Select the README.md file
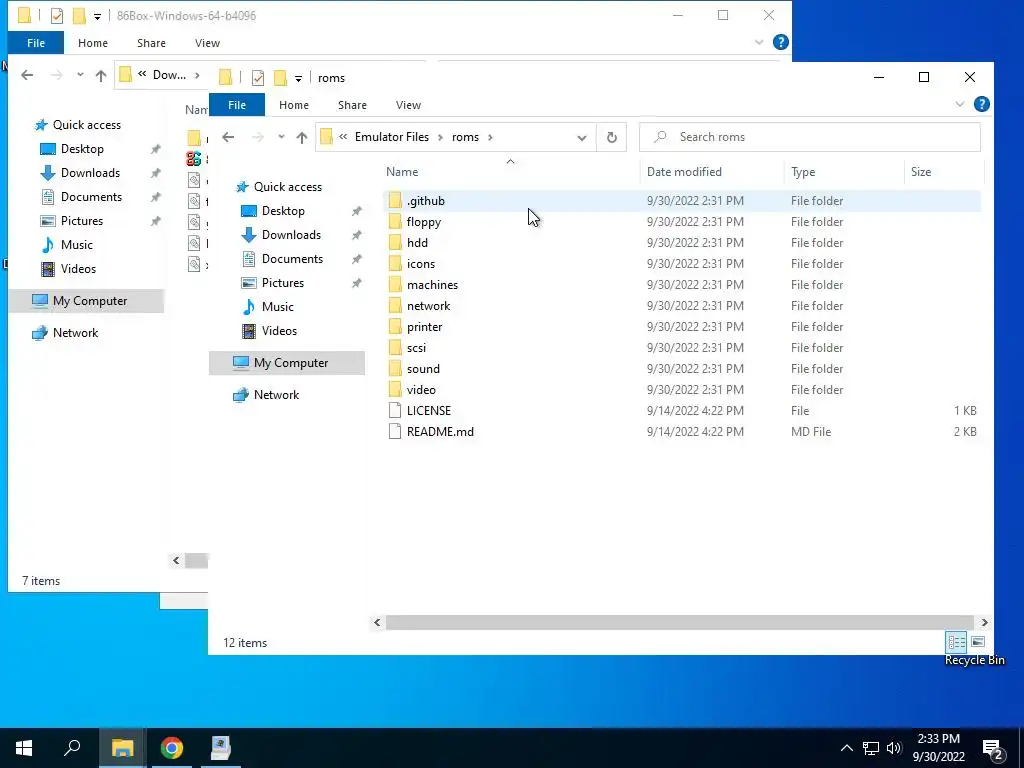The height and width of the screenshot is (768, 1024). pyautogui.click(x=440, y=432)
